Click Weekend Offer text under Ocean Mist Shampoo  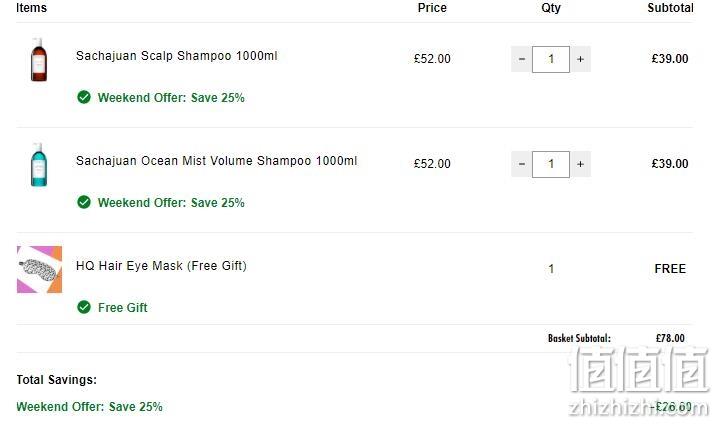tap(171, 202)
